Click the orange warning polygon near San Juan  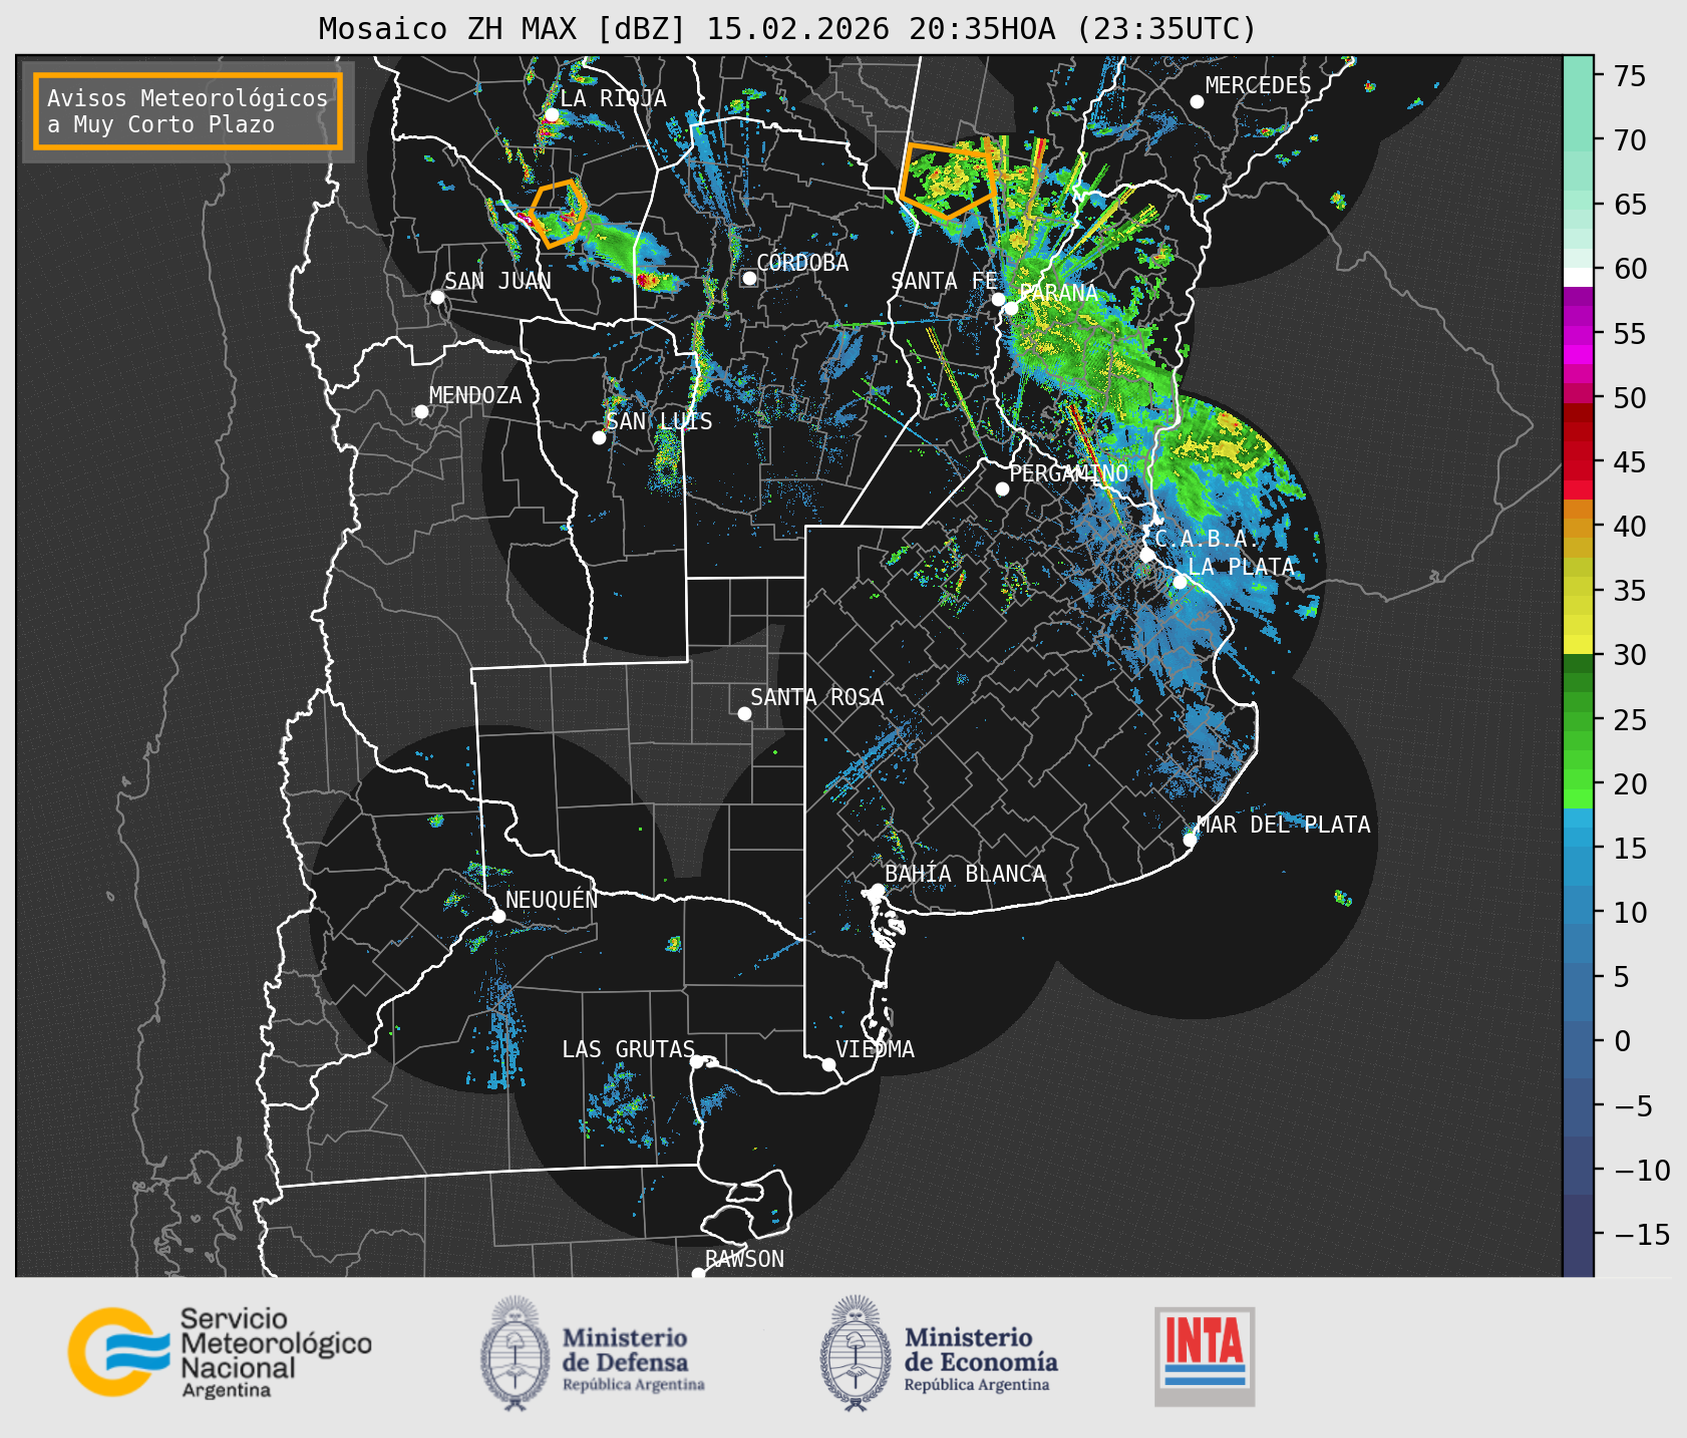click(558, 213)
